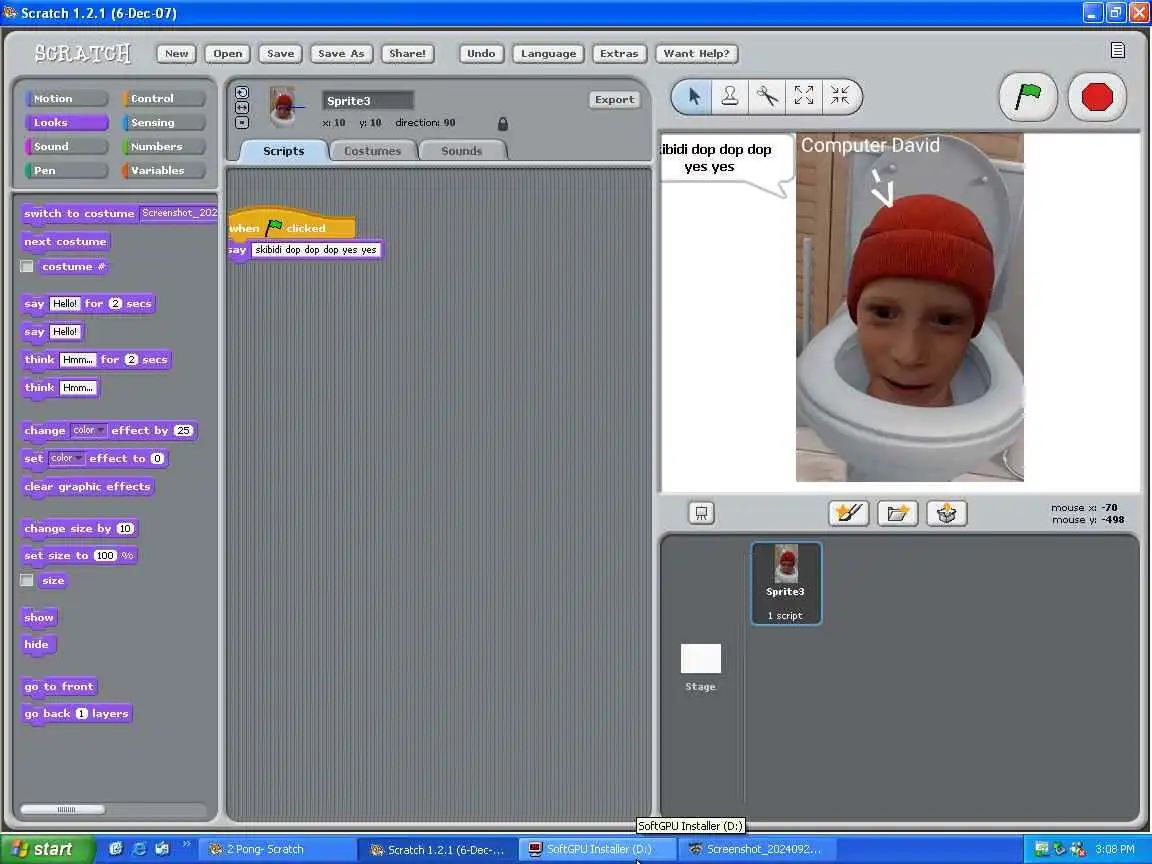Enable the size stage monitor checkbox

27,580
